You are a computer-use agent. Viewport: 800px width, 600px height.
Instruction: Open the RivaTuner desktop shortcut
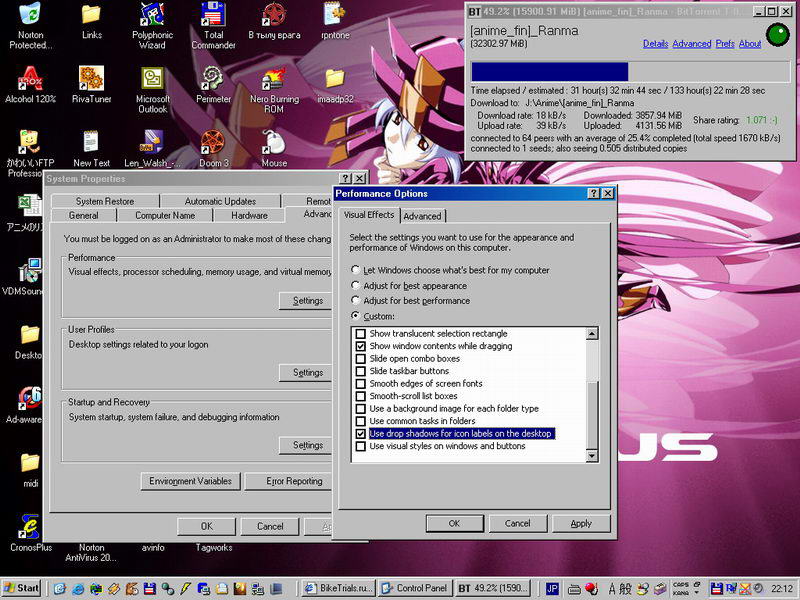91,78
